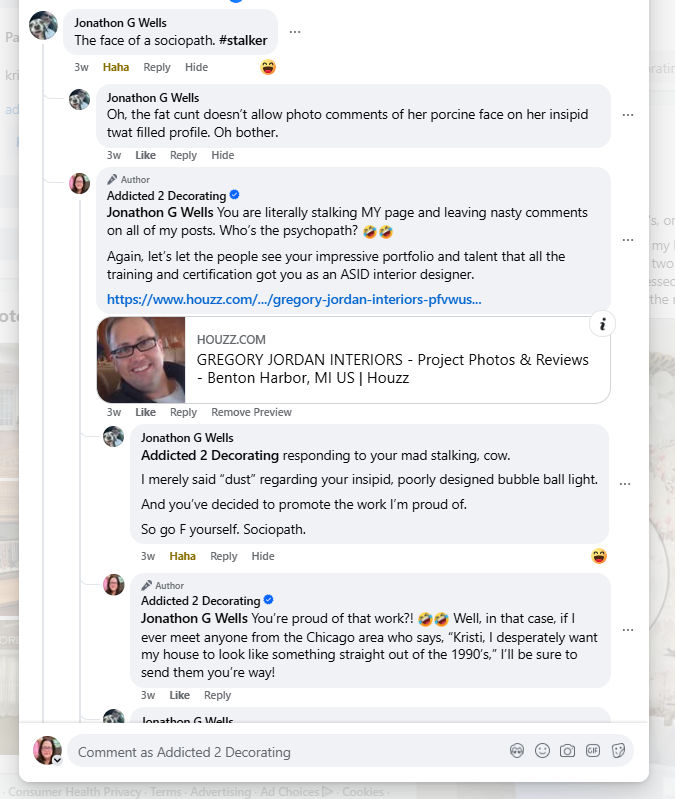Reply to the "send them you're way" comment
This screenshot has width=675, height=799.
pyautogui.click(x=218, y=696)
